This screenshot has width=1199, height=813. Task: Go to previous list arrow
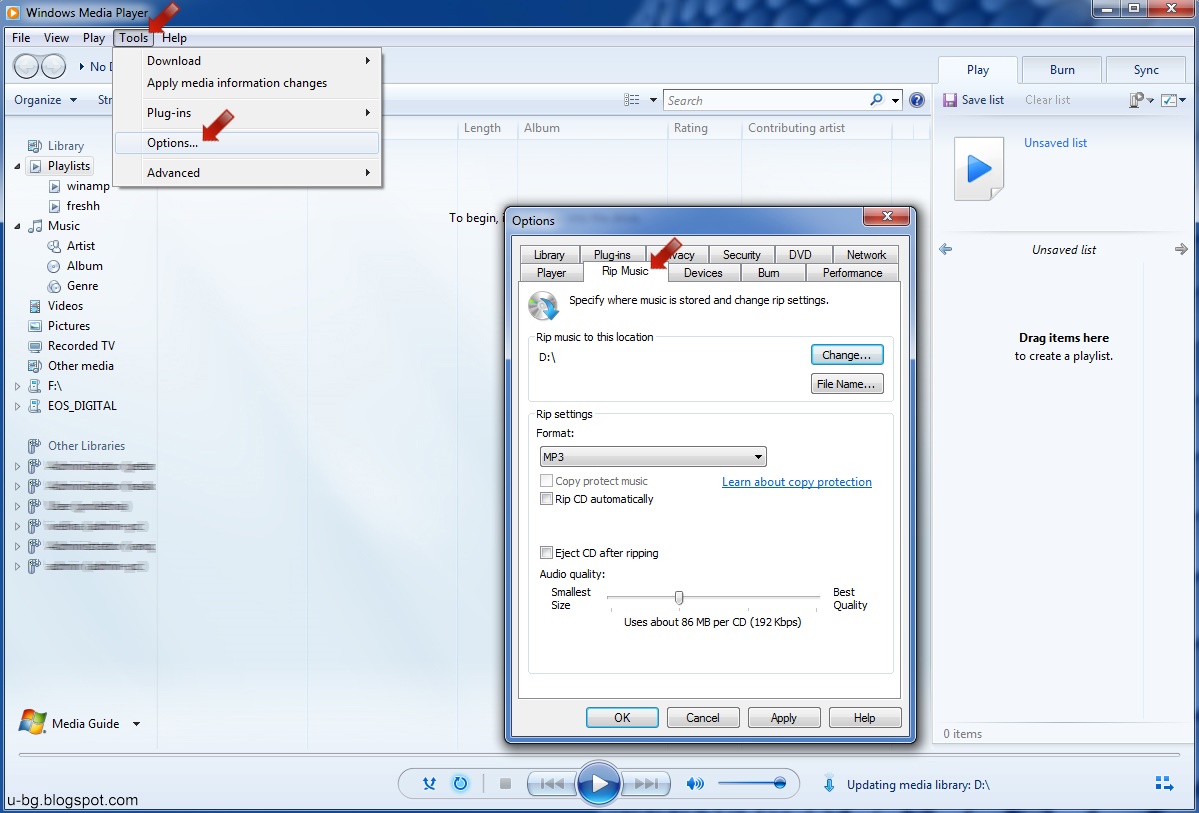tap(946, 249)
